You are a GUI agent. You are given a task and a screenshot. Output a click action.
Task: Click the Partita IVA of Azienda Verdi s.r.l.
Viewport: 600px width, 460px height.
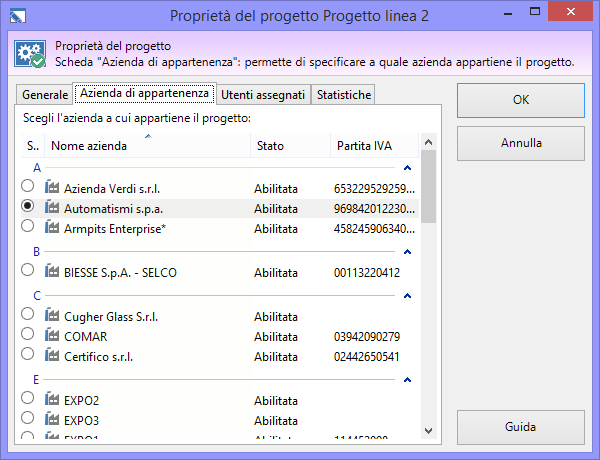tap(374, 189)
